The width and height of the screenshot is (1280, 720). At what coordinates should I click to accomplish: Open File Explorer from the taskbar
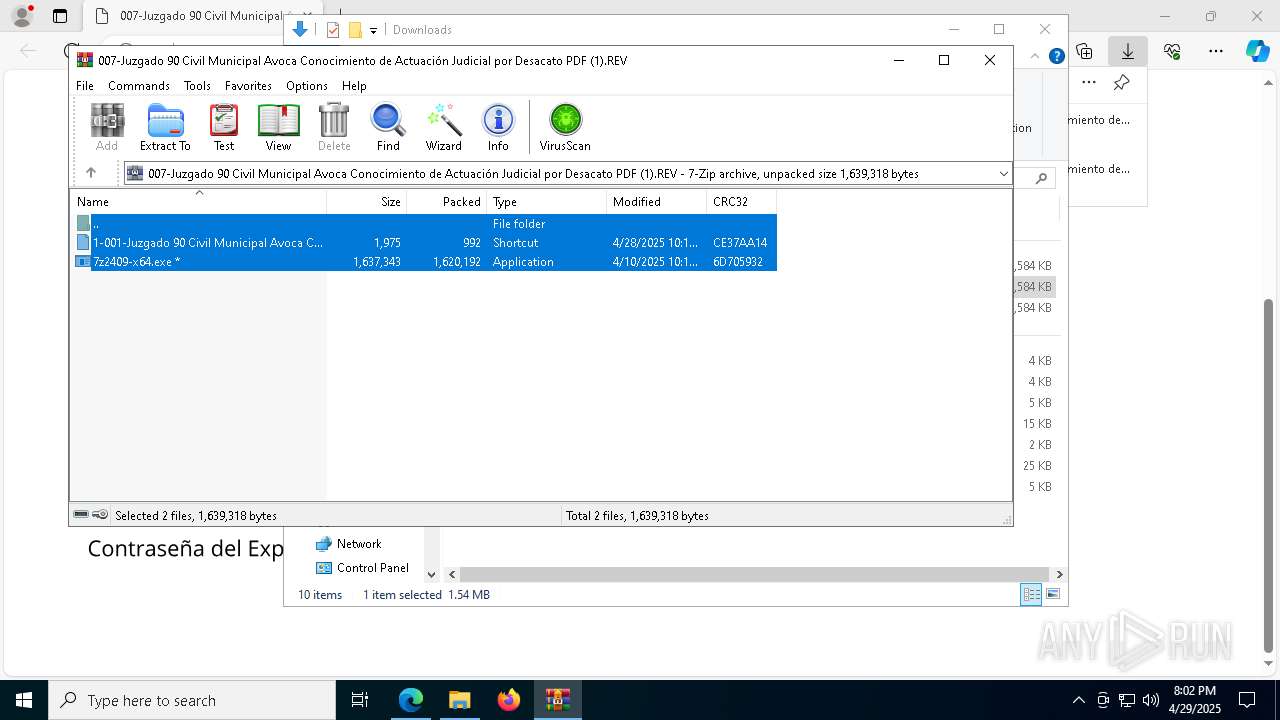coord(460,700)
